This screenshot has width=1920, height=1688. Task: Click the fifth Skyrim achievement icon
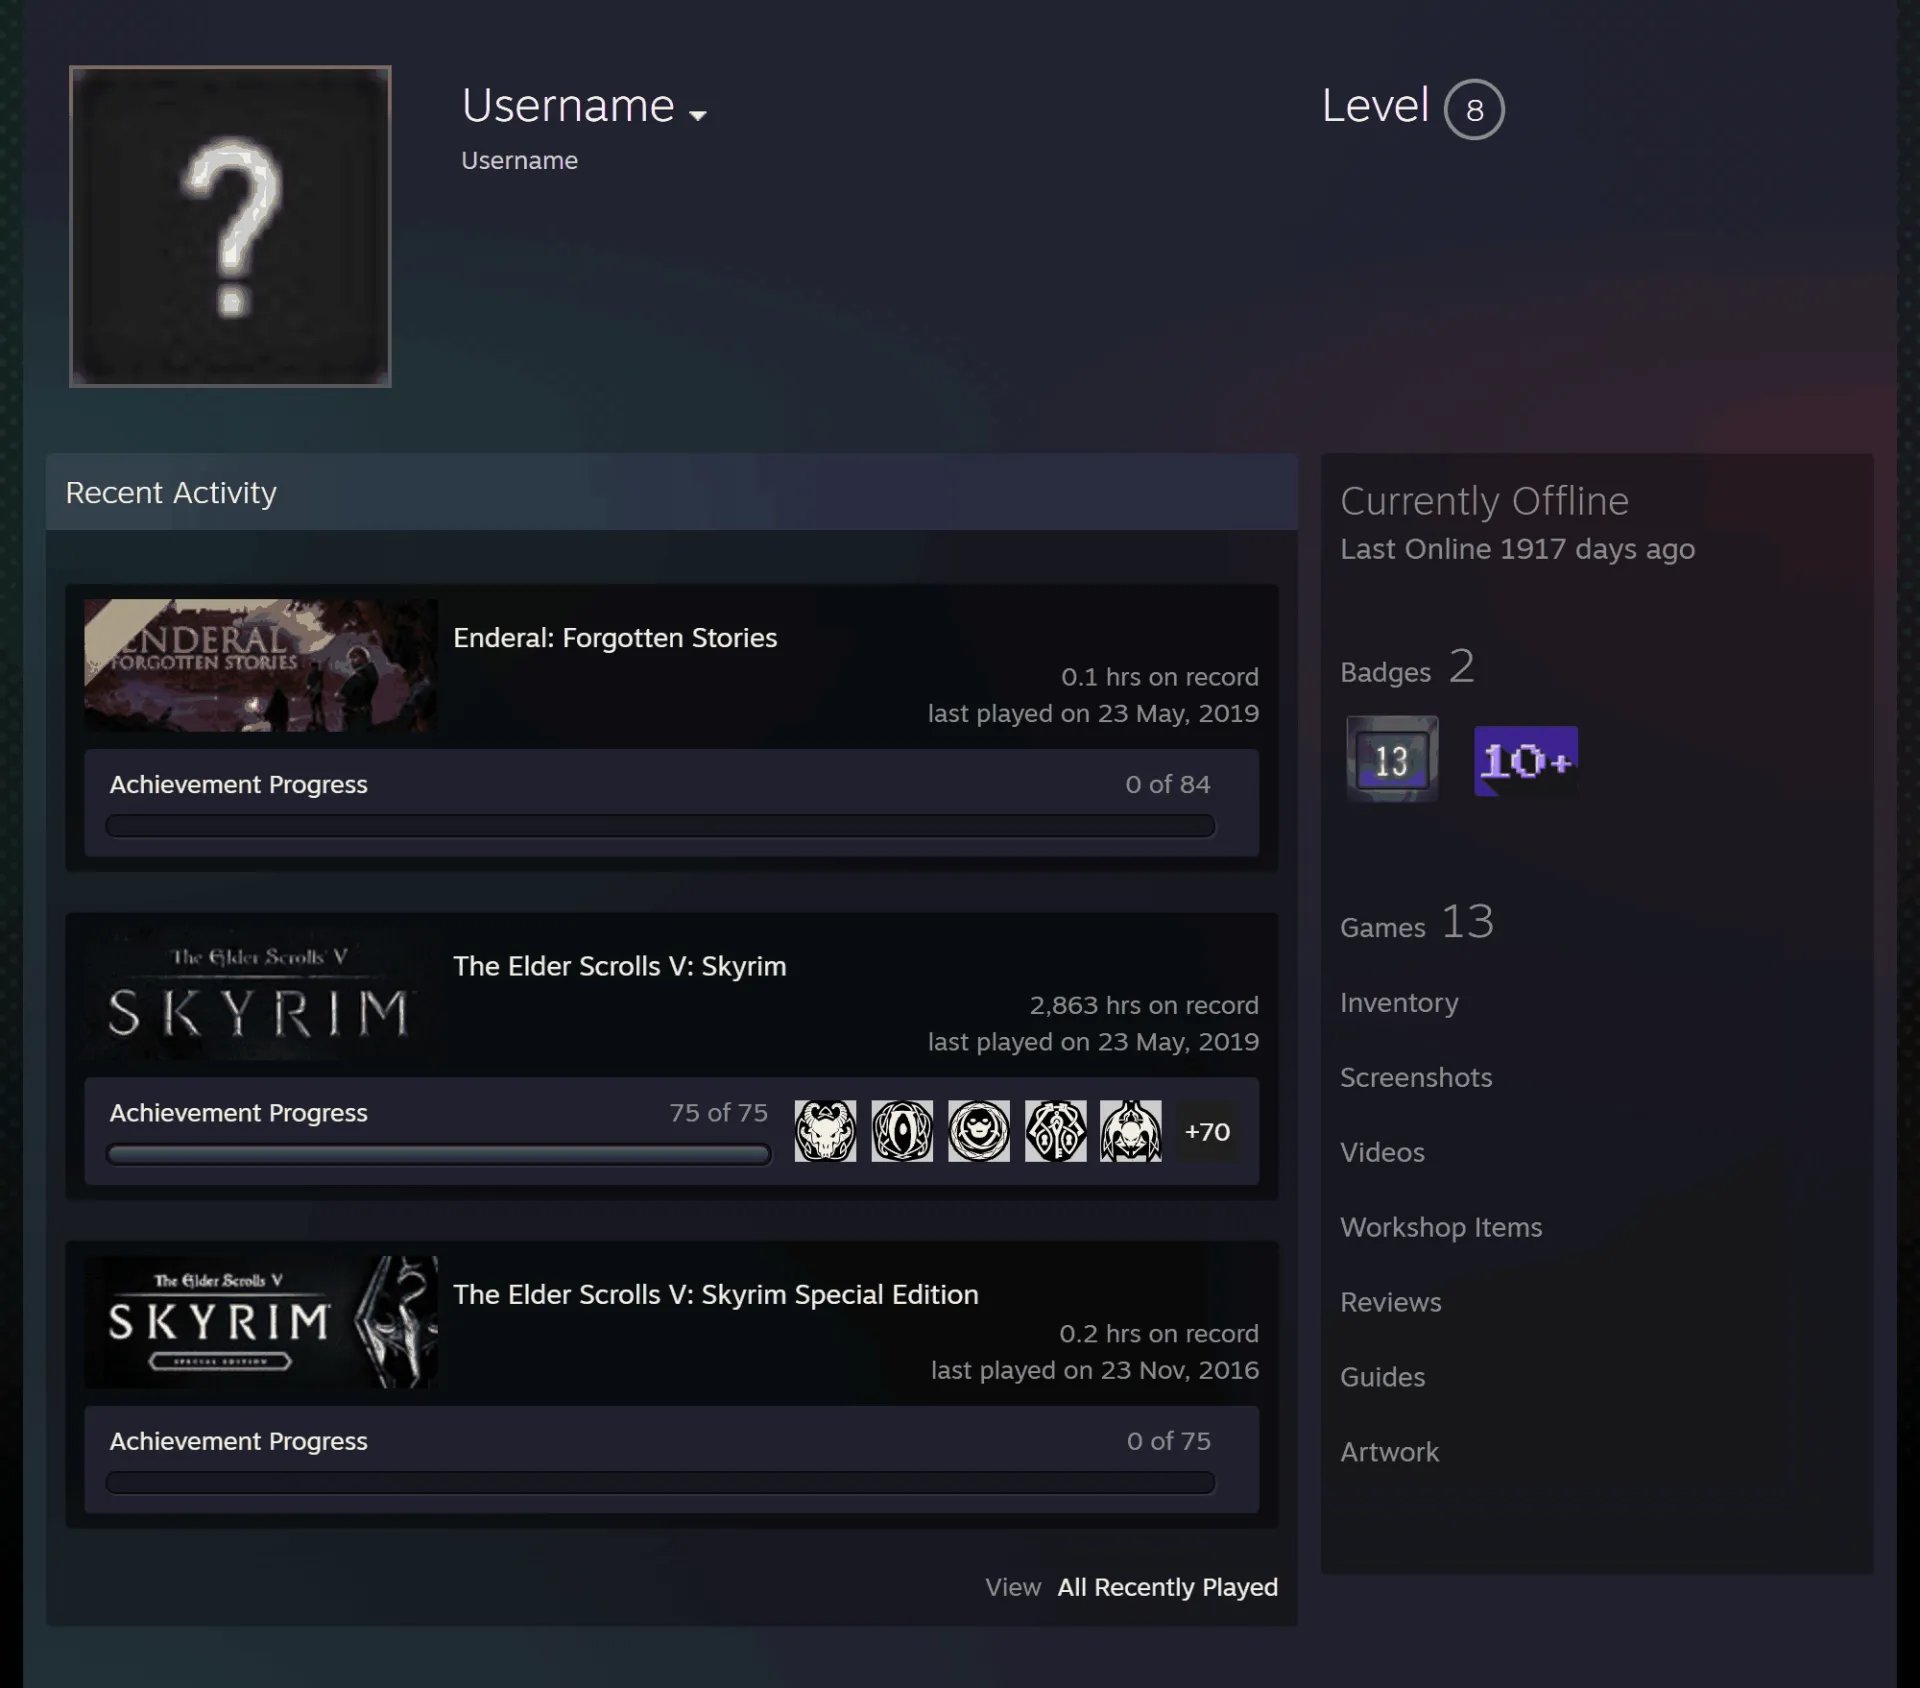pyautogui.click(x=1131, y=1131)
